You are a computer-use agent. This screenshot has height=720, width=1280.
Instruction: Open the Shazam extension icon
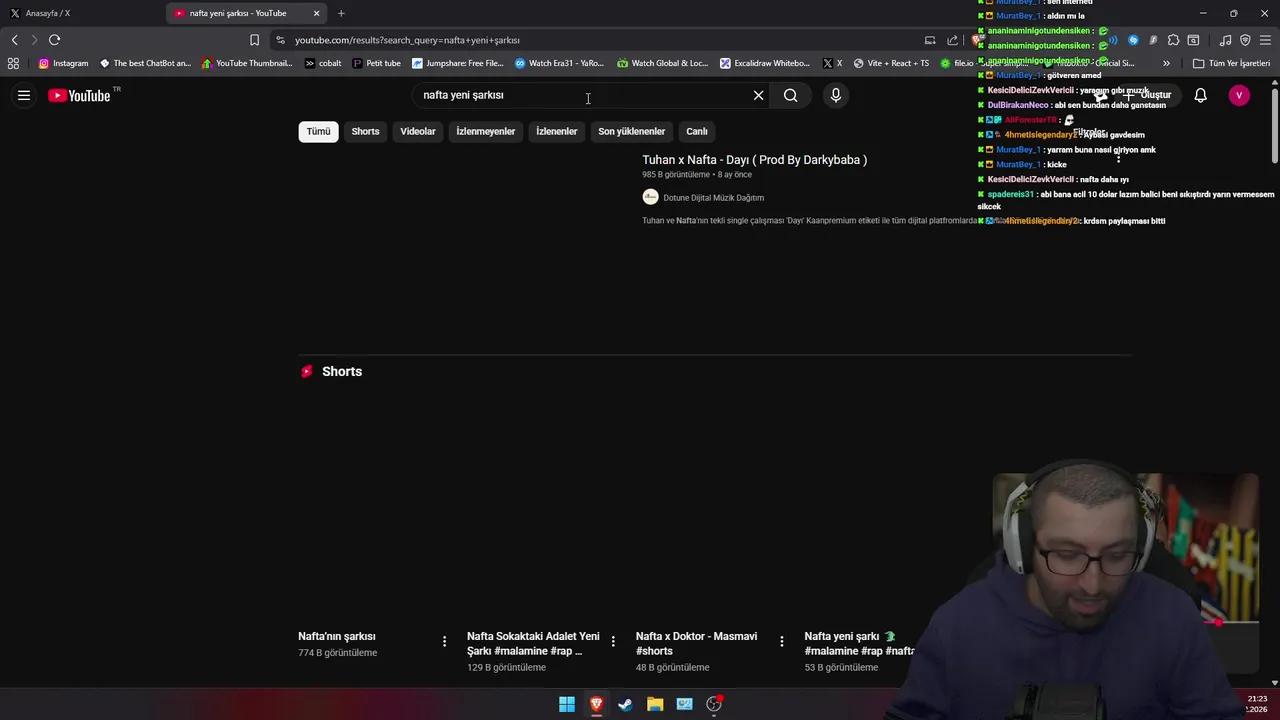pos(1133,40)
